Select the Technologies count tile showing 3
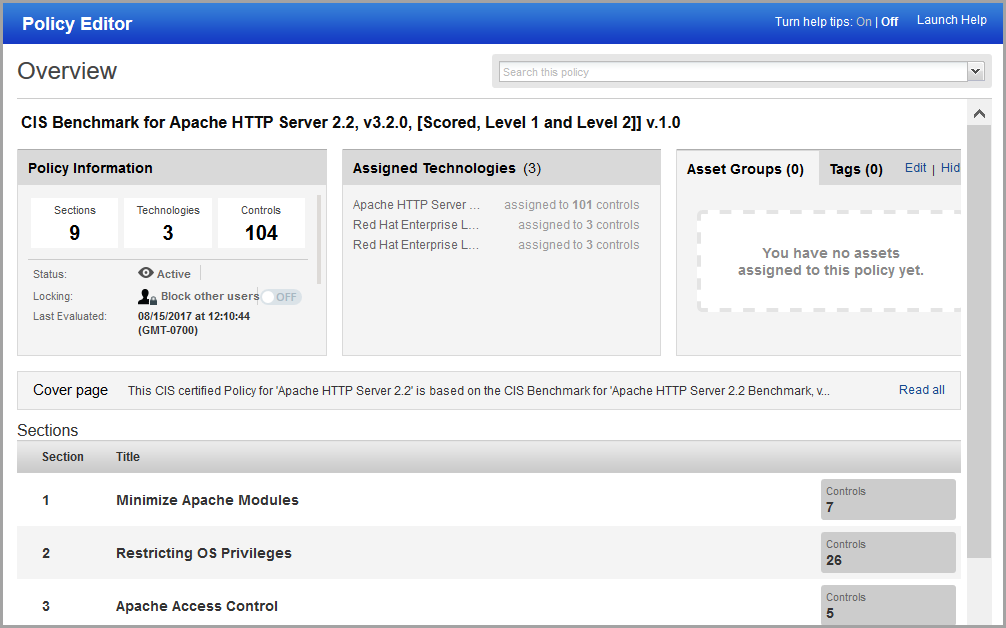 [167, 223]
